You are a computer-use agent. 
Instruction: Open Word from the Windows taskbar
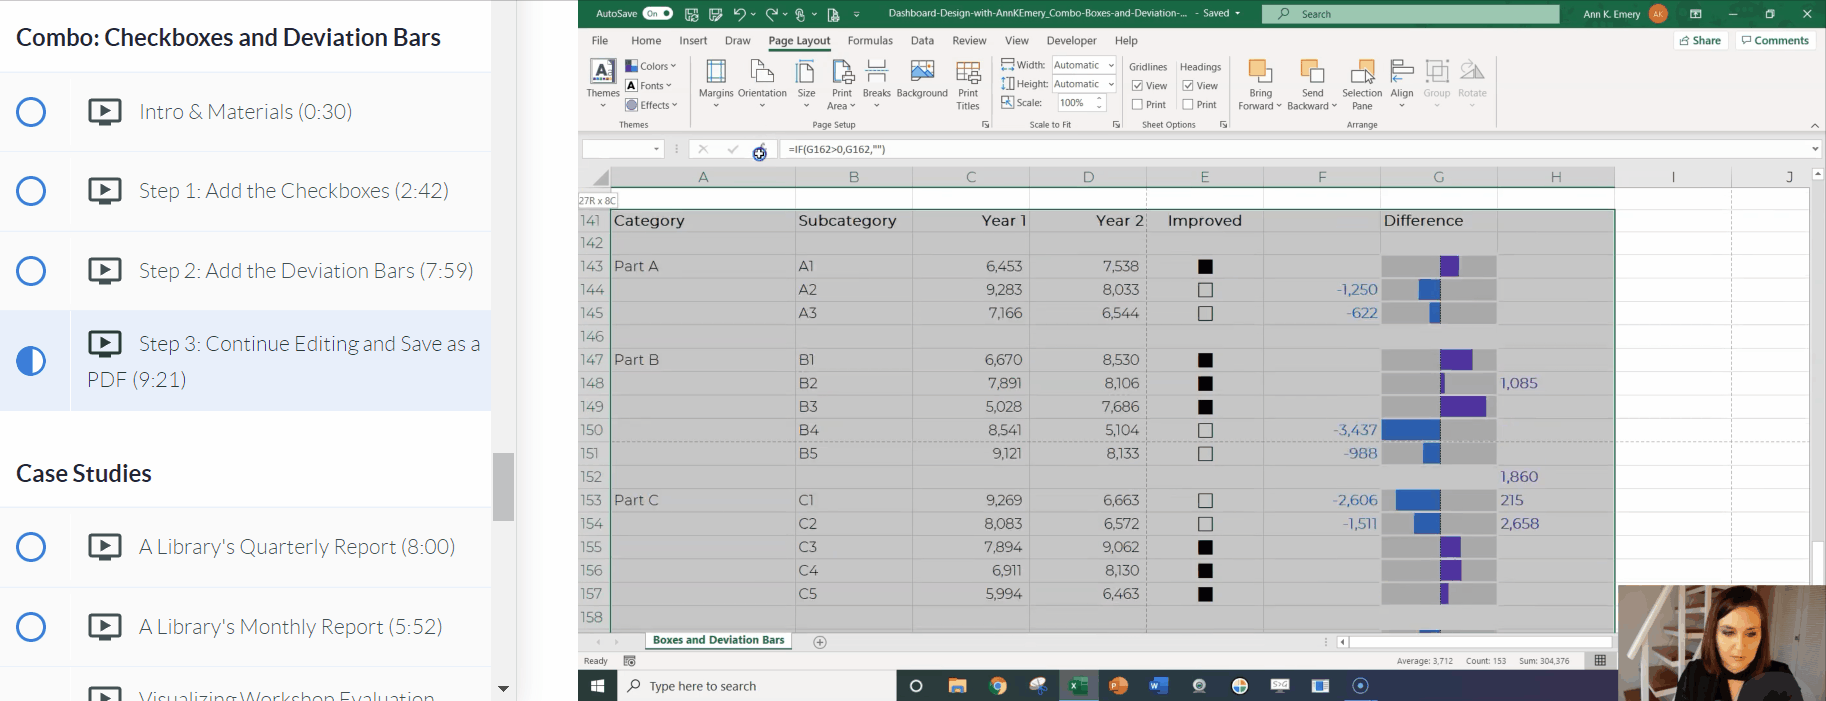click(x=1158, y=686)
